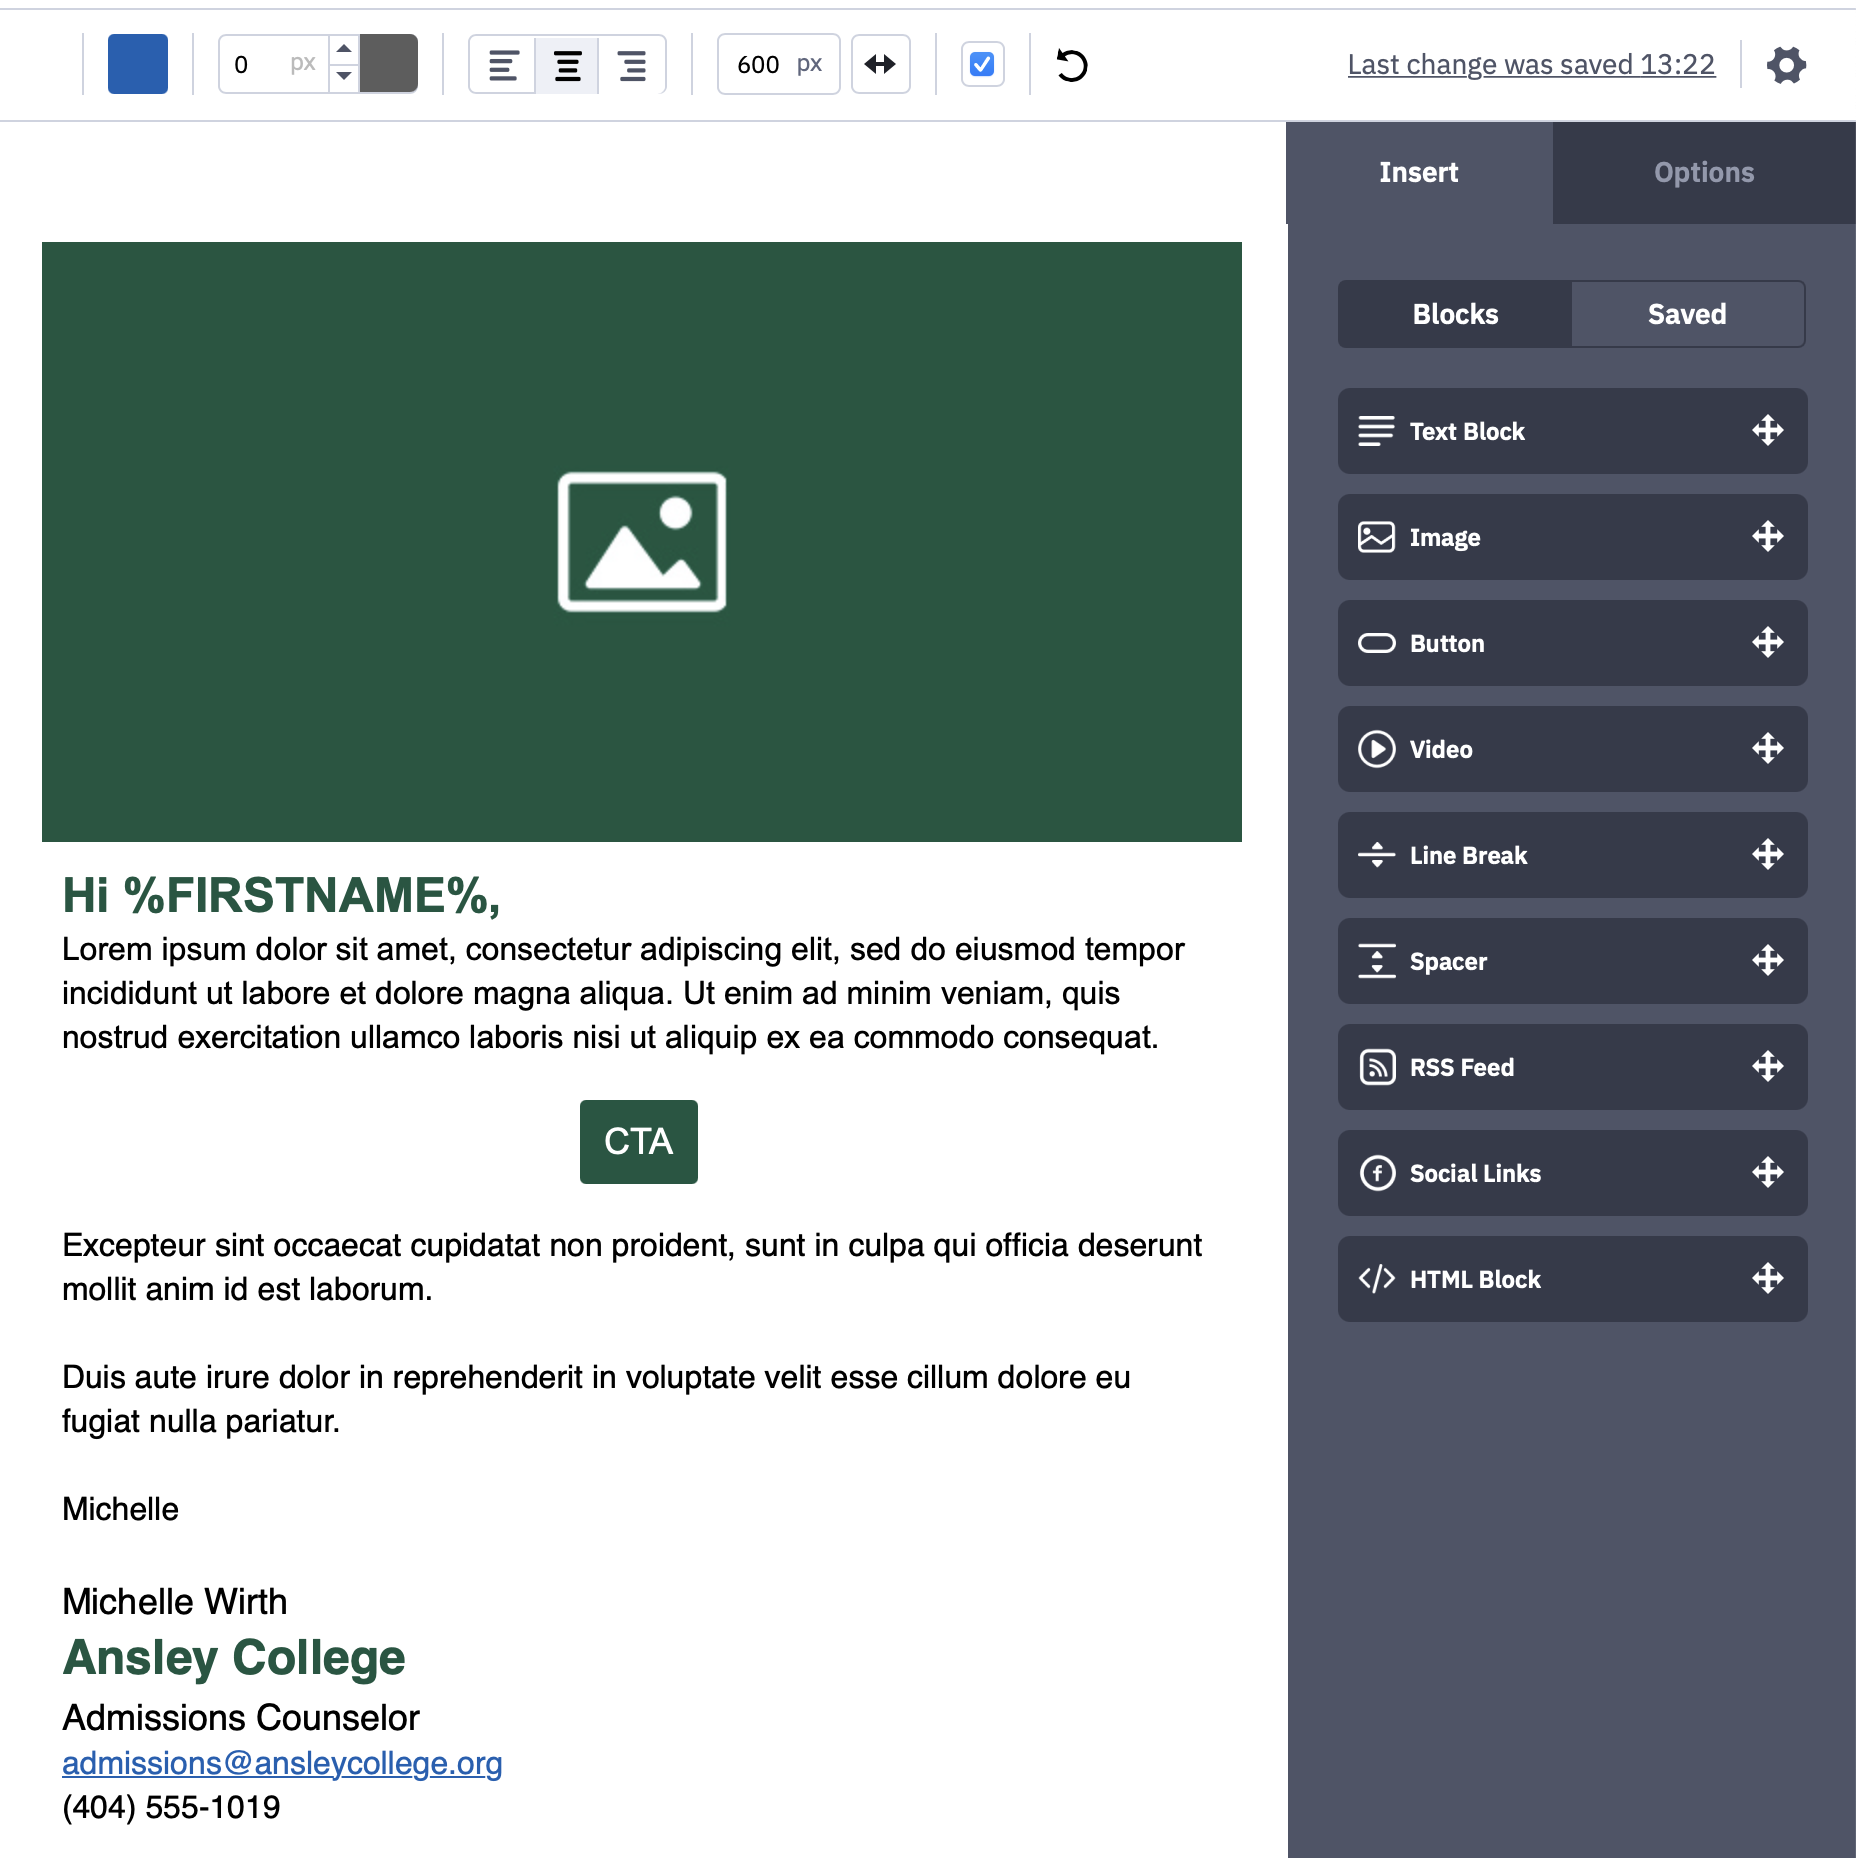Click the 'Excepteur sint occaecat' paragraph
Image resolution: width=1856 pixels, height=1858 pixels.
(632, 1267)
